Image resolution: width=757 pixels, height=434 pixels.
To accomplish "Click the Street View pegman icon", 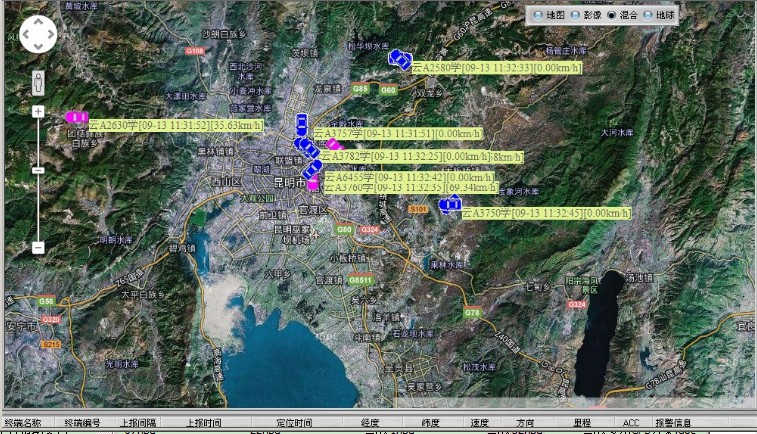I will [38, 81].
